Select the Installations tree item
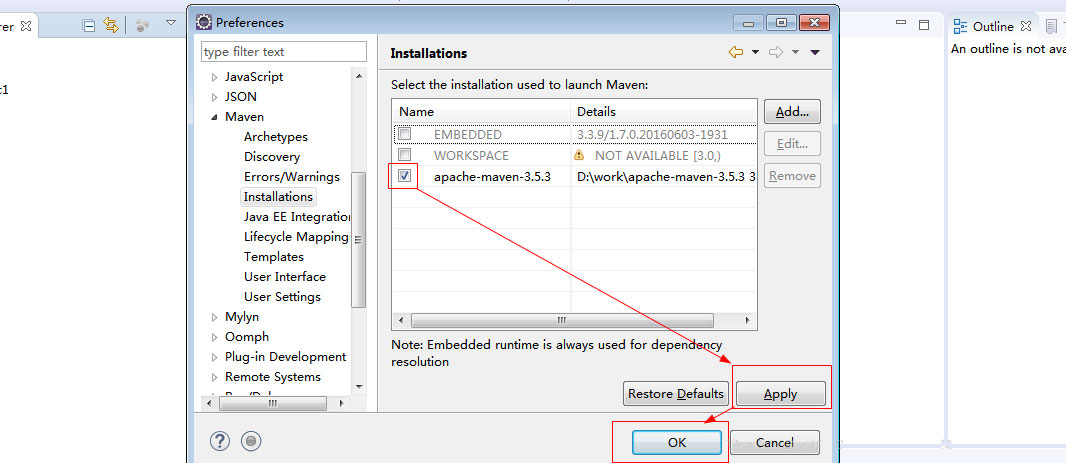This screenshot has width=1066, height=463. [x=278, y=196]
